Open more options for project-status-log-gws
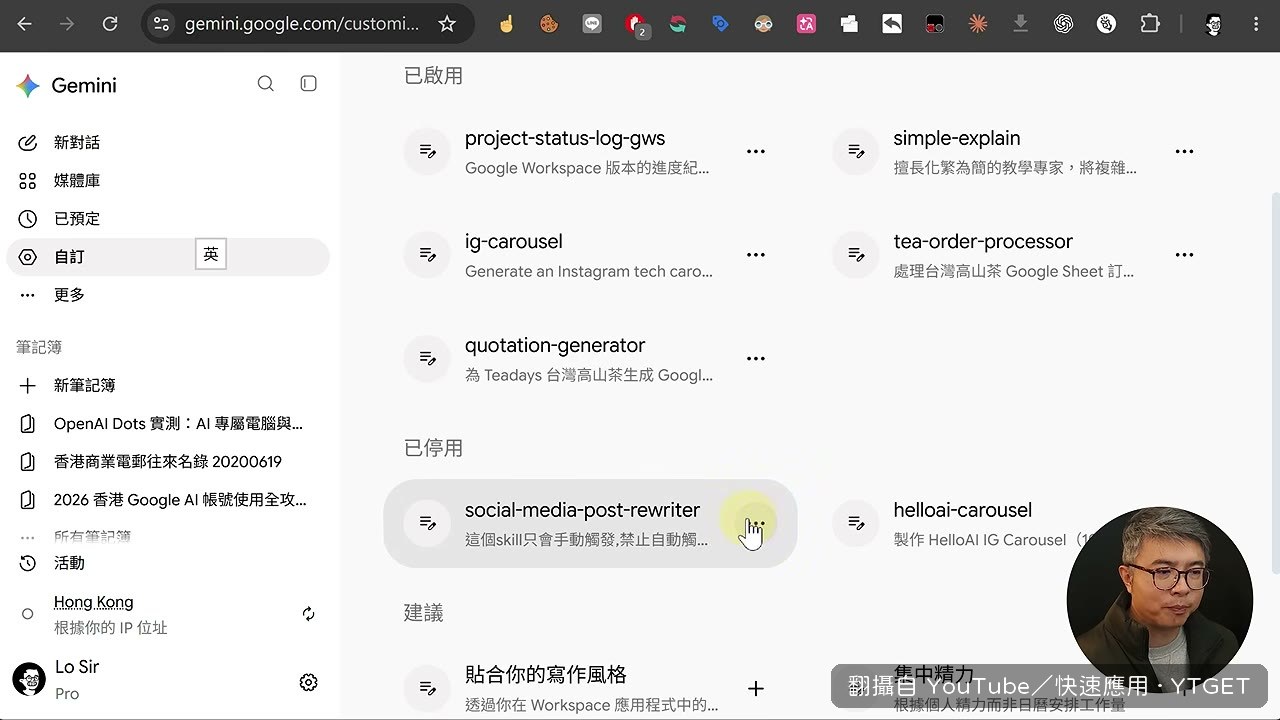 (756, 152)
